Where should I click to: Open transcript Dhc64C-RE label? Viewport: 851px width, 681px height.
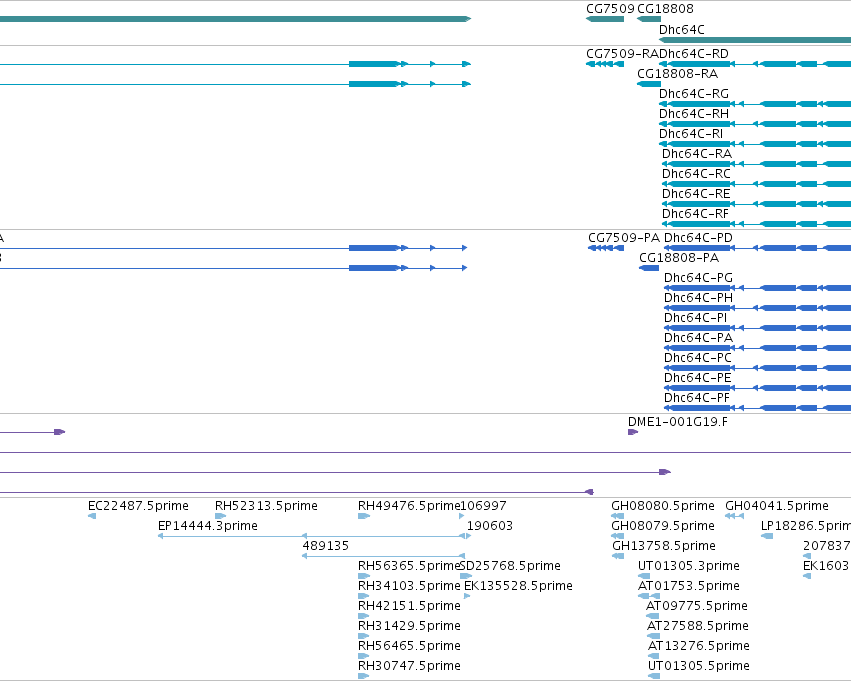696,194
